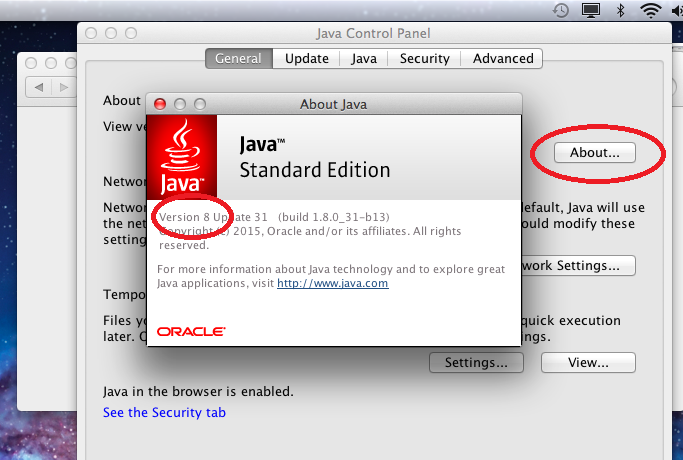
Task: Click Java Control Panel zoom button
Action: tap(131, 33)
